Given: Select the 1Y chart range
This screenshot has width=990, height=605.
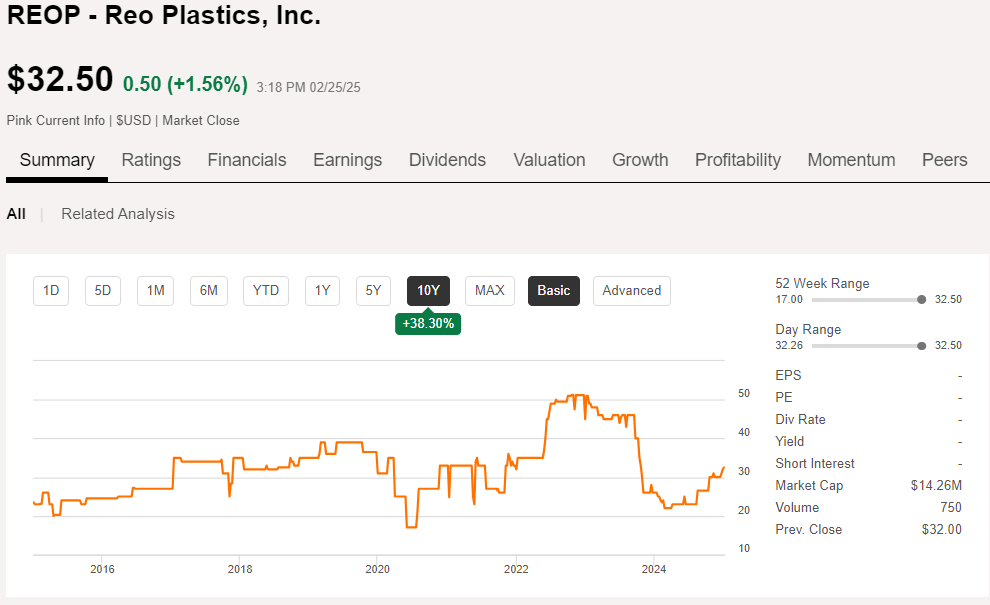Looking at the screenshot, I should [323, 291].
